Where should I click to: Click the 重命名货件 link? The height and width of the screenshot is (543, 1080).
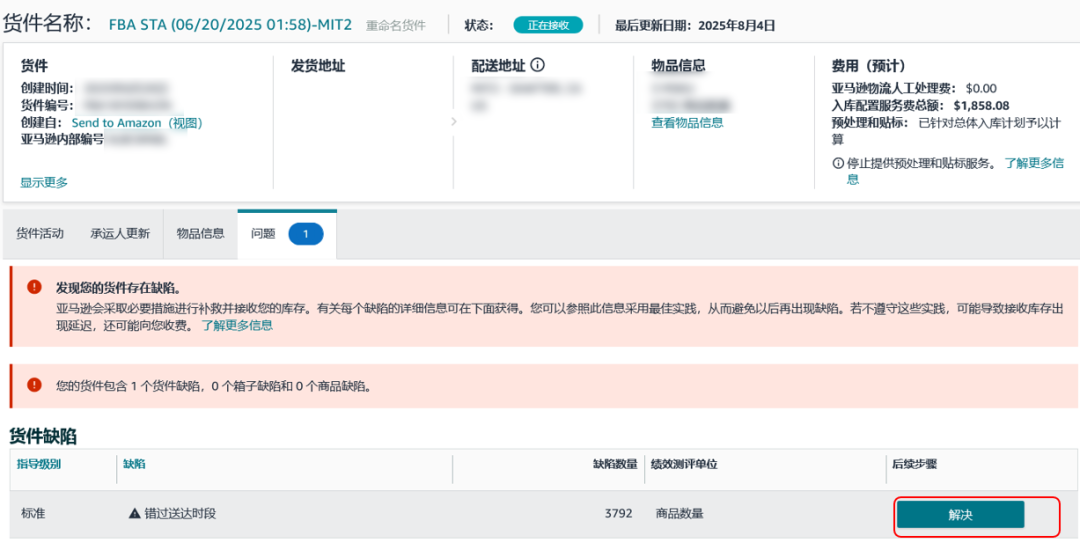pyautogui.click(x=395, y=26)
